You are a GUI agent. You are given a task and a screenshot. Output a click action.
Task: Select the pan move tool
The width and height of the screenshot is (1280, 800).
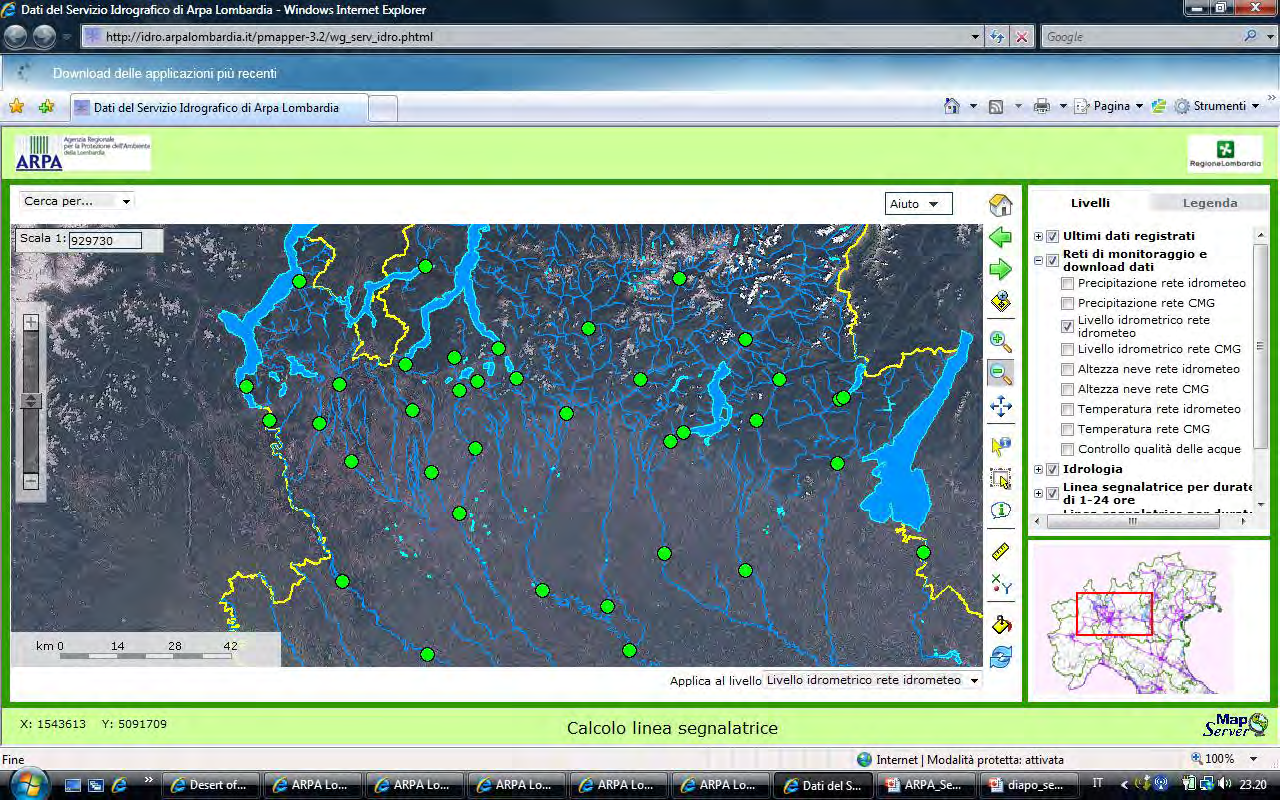pos(1000,406)
